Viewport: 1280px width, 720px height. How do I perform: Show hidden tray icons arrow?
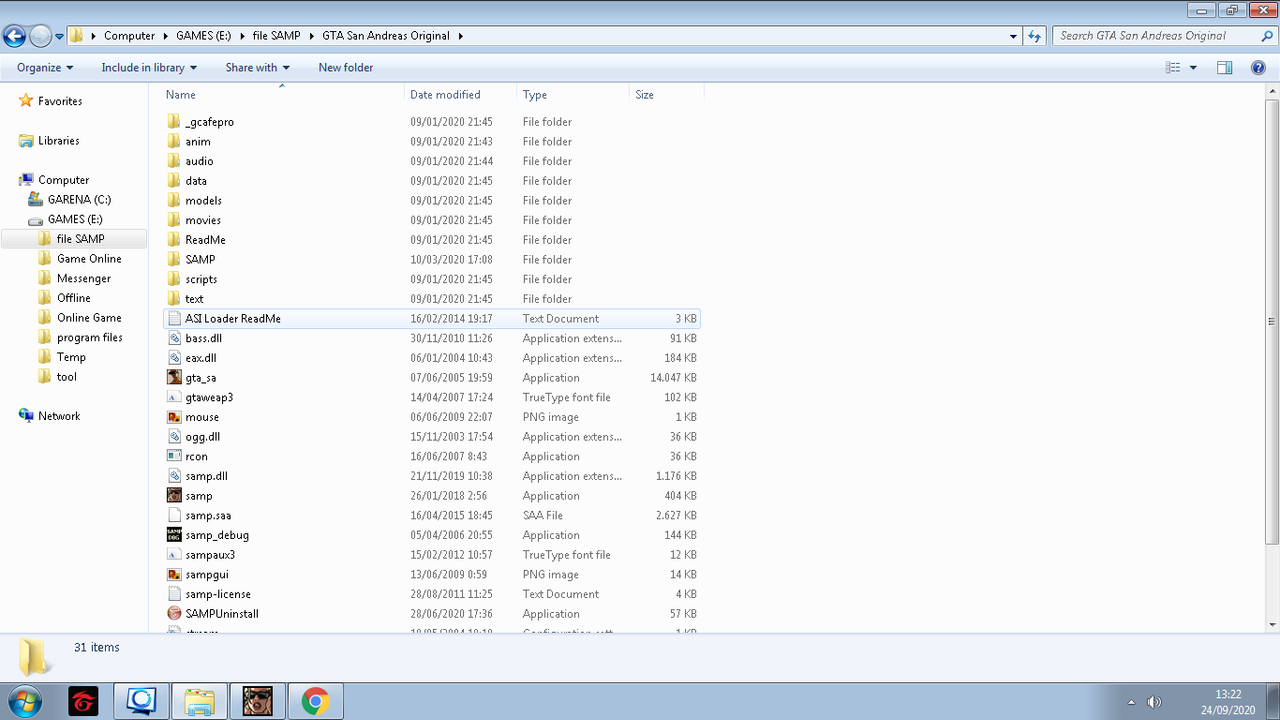pos(1131,702)
